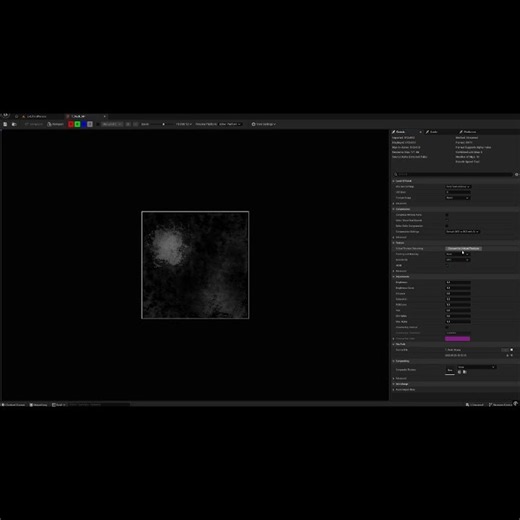Click Convert to Virtual Texture button
The width and height of the screenshot is (520, 520).
coord(463,249)
